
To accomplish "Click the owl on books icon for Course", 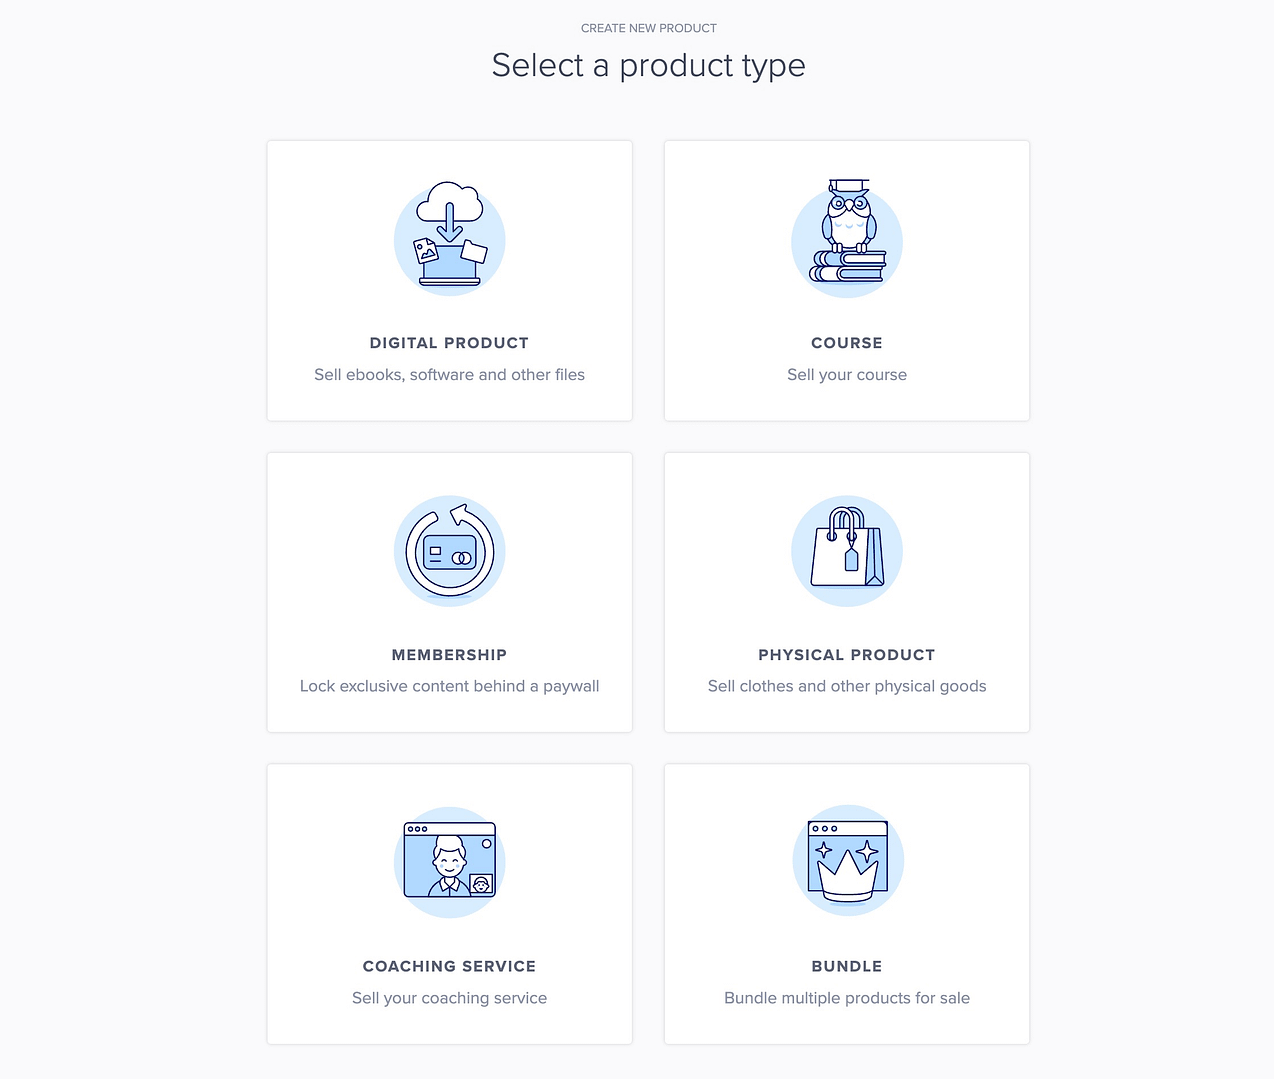I will click(847, 238).
